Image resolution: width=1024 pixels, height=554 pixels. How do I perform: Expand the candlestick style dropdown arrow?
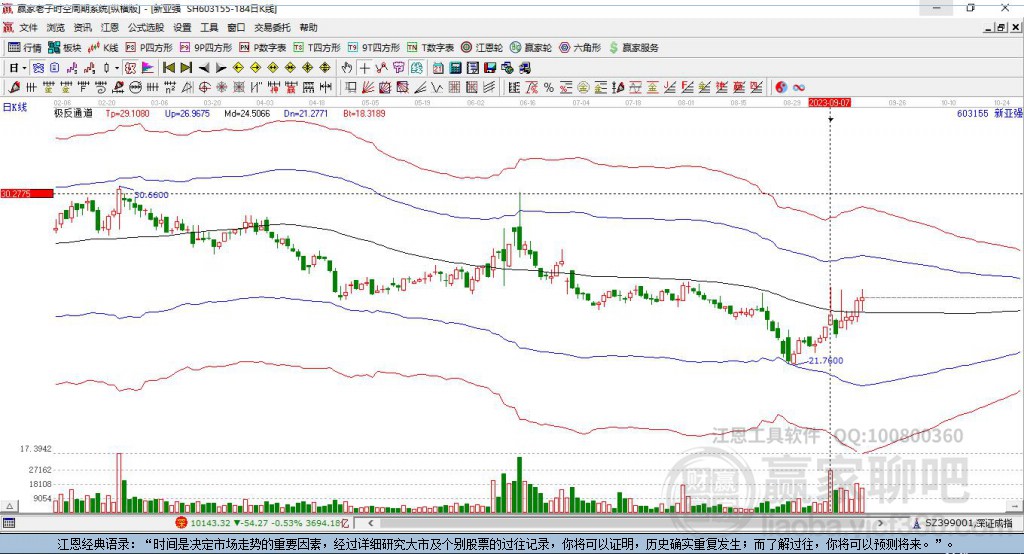(x=116, y=68)
